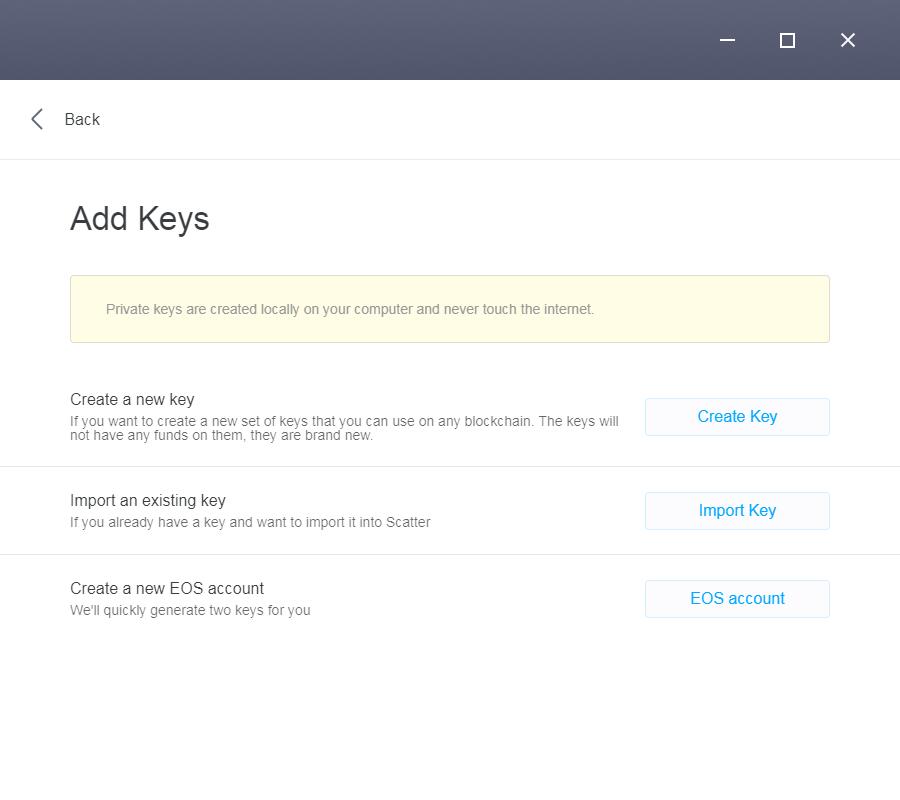
Task: Click the 'import it into Scatter' description text
Action: [249, 522]
